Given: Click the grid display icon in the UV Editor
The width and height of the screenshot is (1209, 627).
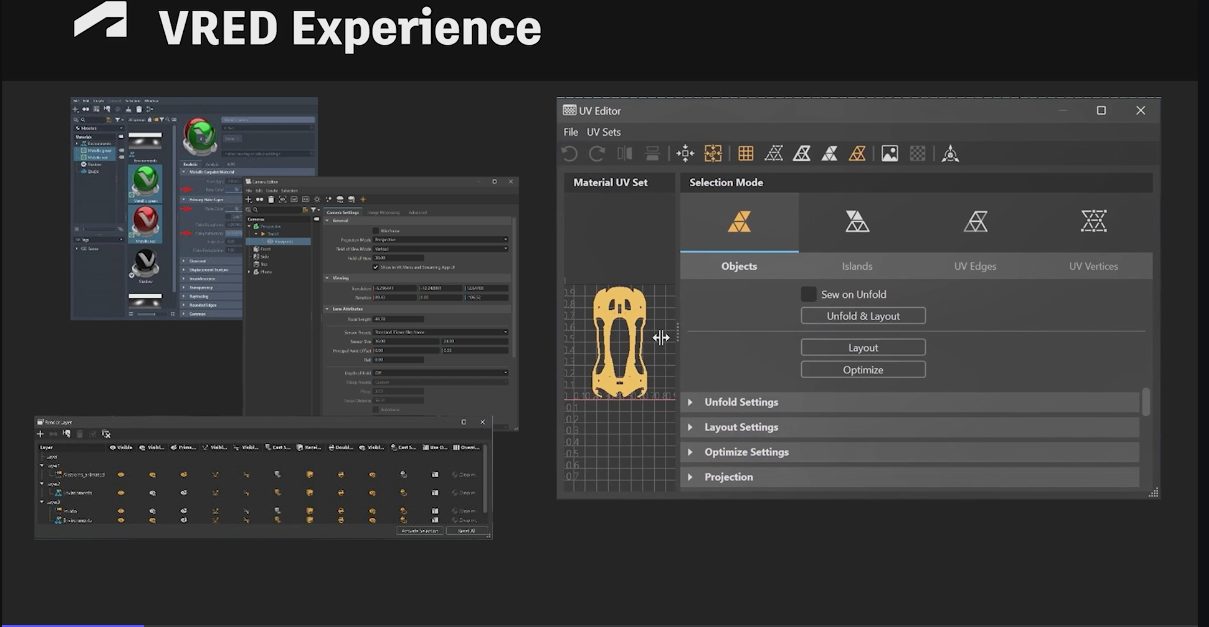Looking at the screenshot, I should tap(745, 153).
